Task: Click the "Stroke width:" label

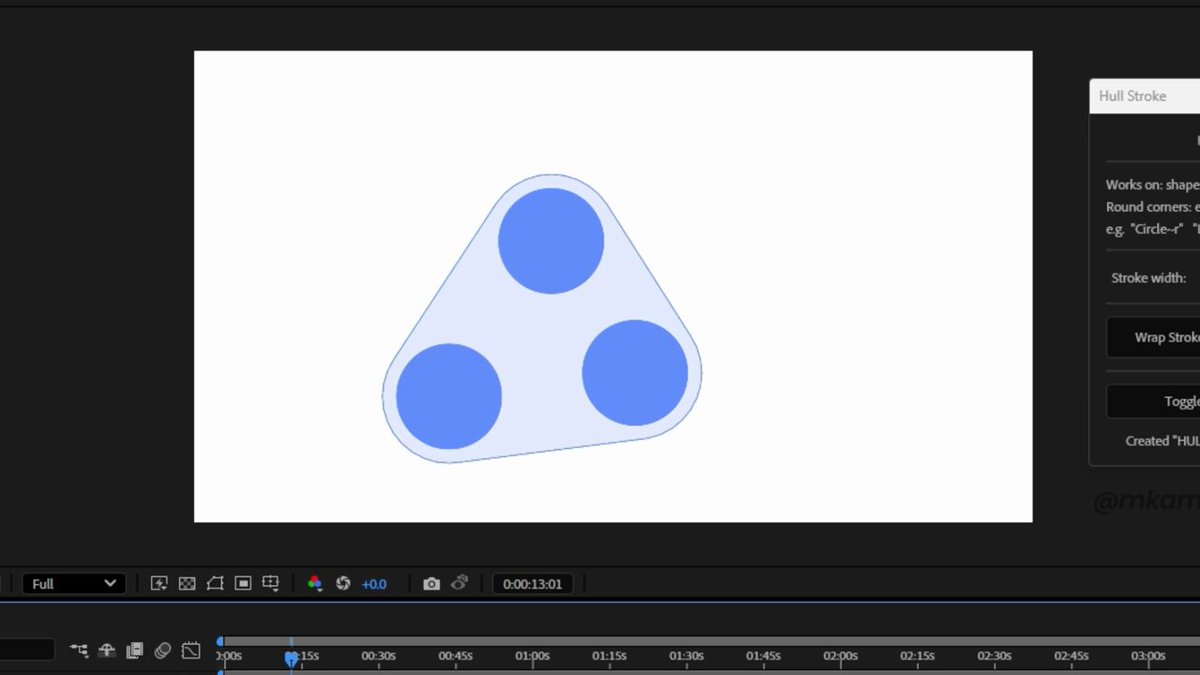Action: tap(1148, 278)
